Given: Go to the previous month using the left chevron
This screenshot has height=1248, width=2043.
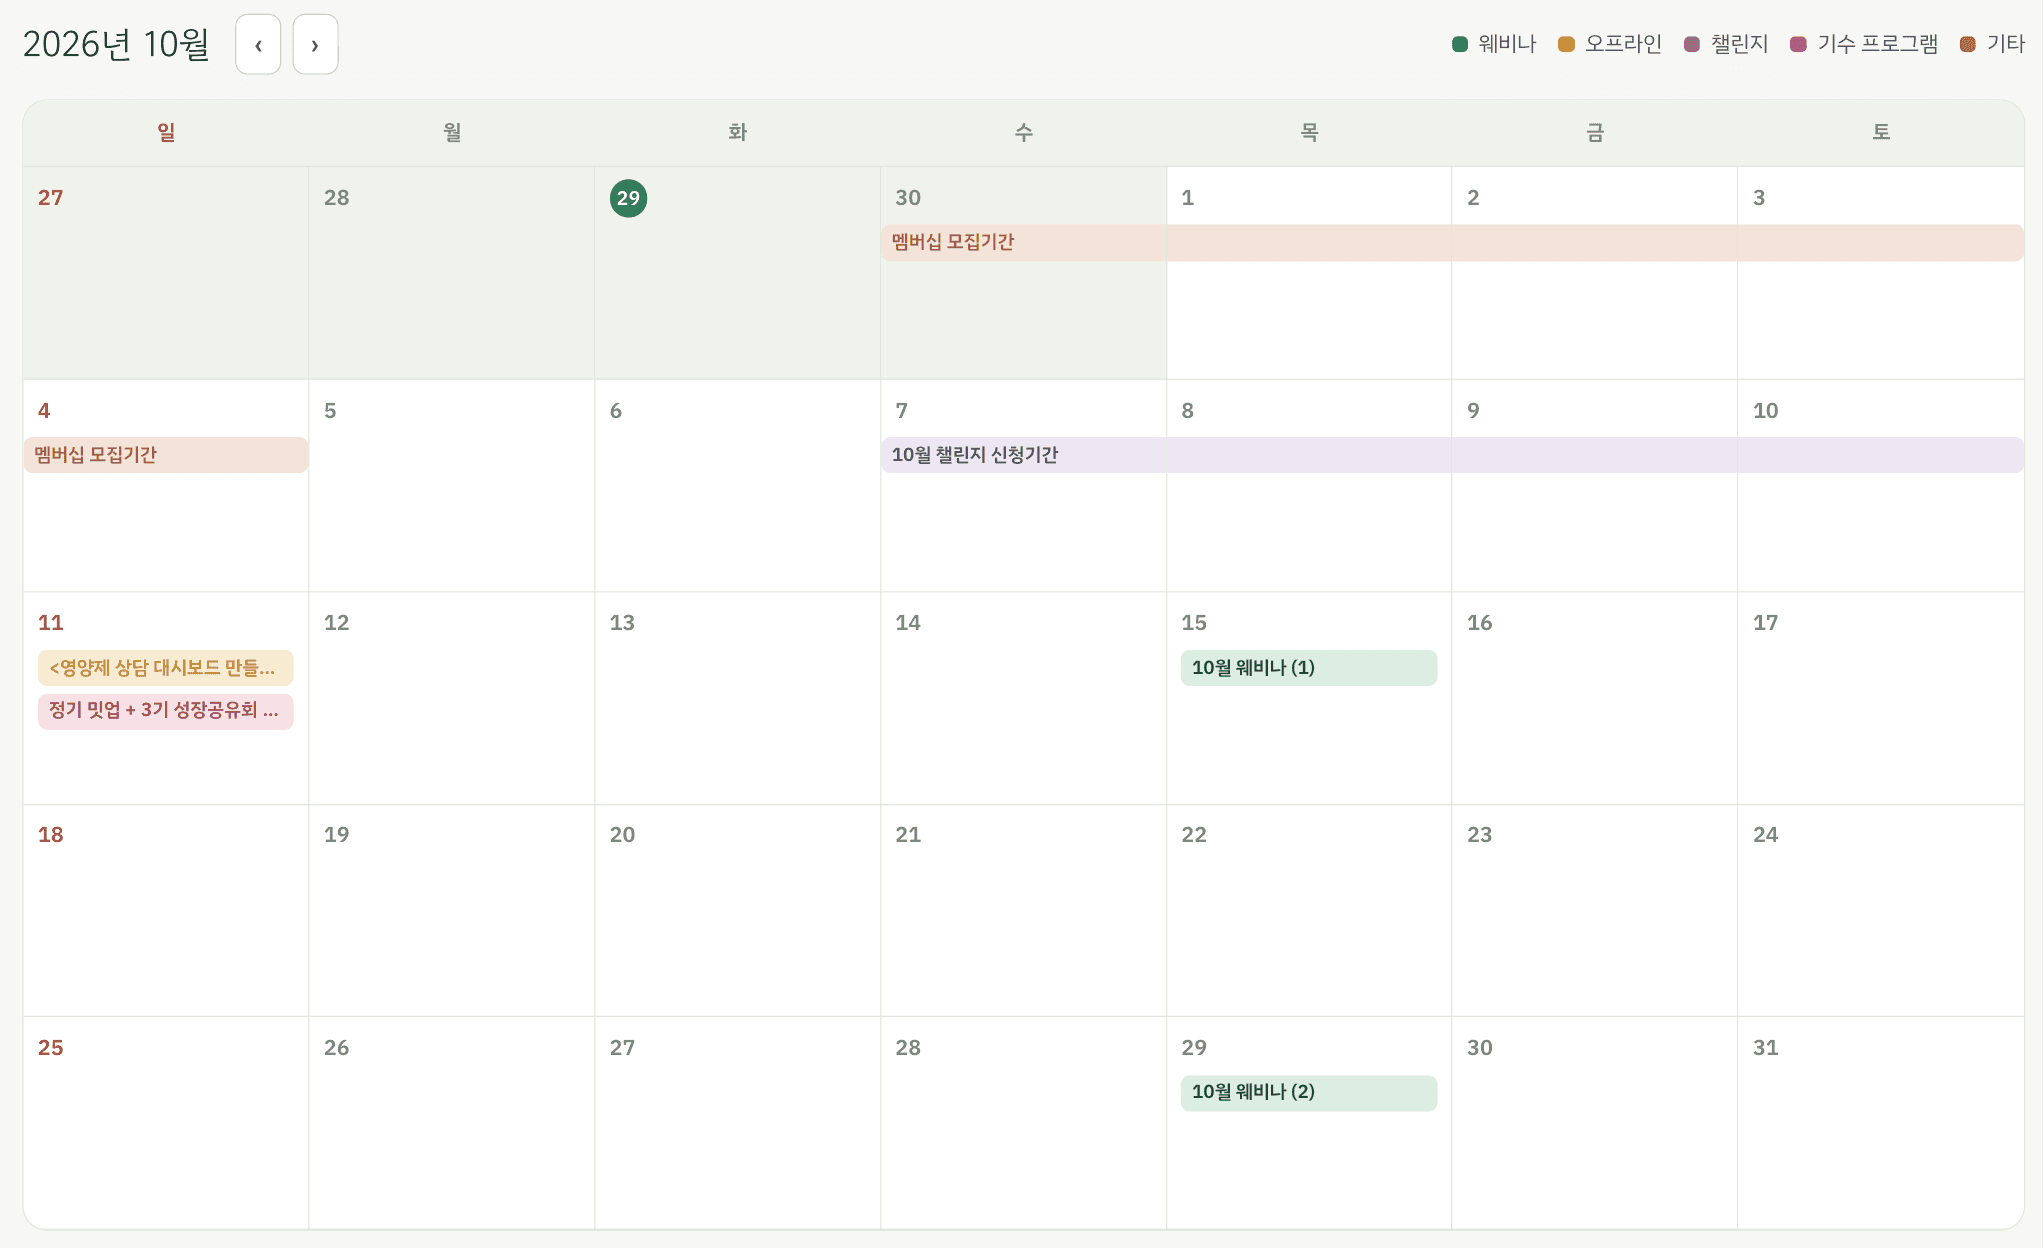Looking at the screenshot, I should click(x=258, y=45).
